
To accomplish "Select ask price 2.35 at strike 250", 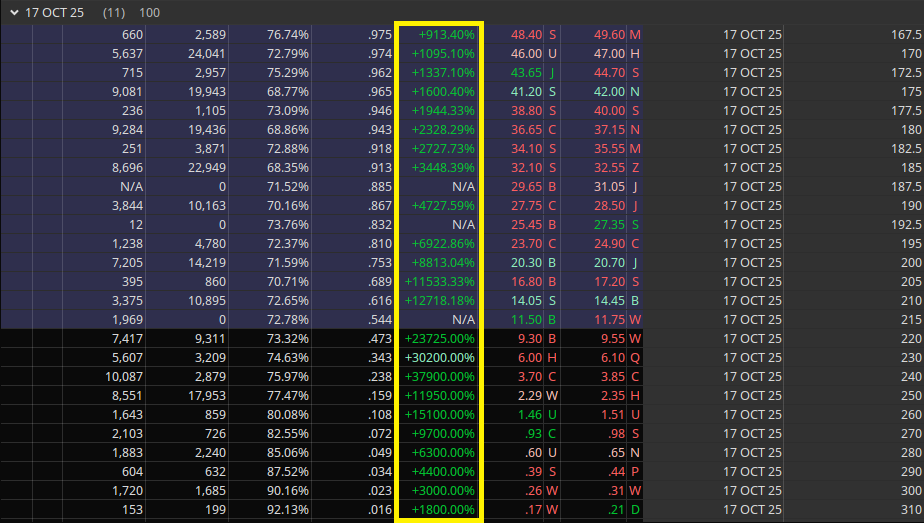I will click(611, 395).
